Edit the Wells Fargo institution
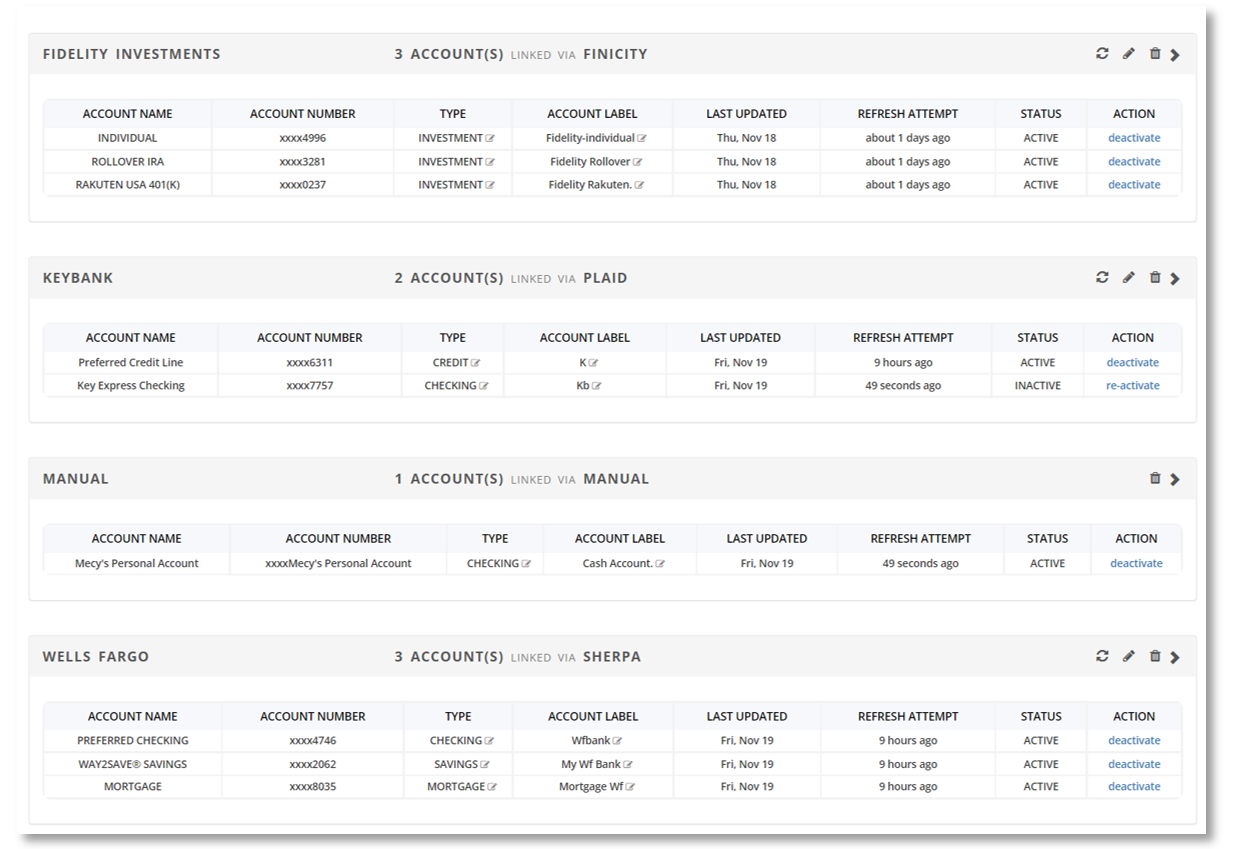This screenshot has width=1237, height=849. pos(1129,657)
